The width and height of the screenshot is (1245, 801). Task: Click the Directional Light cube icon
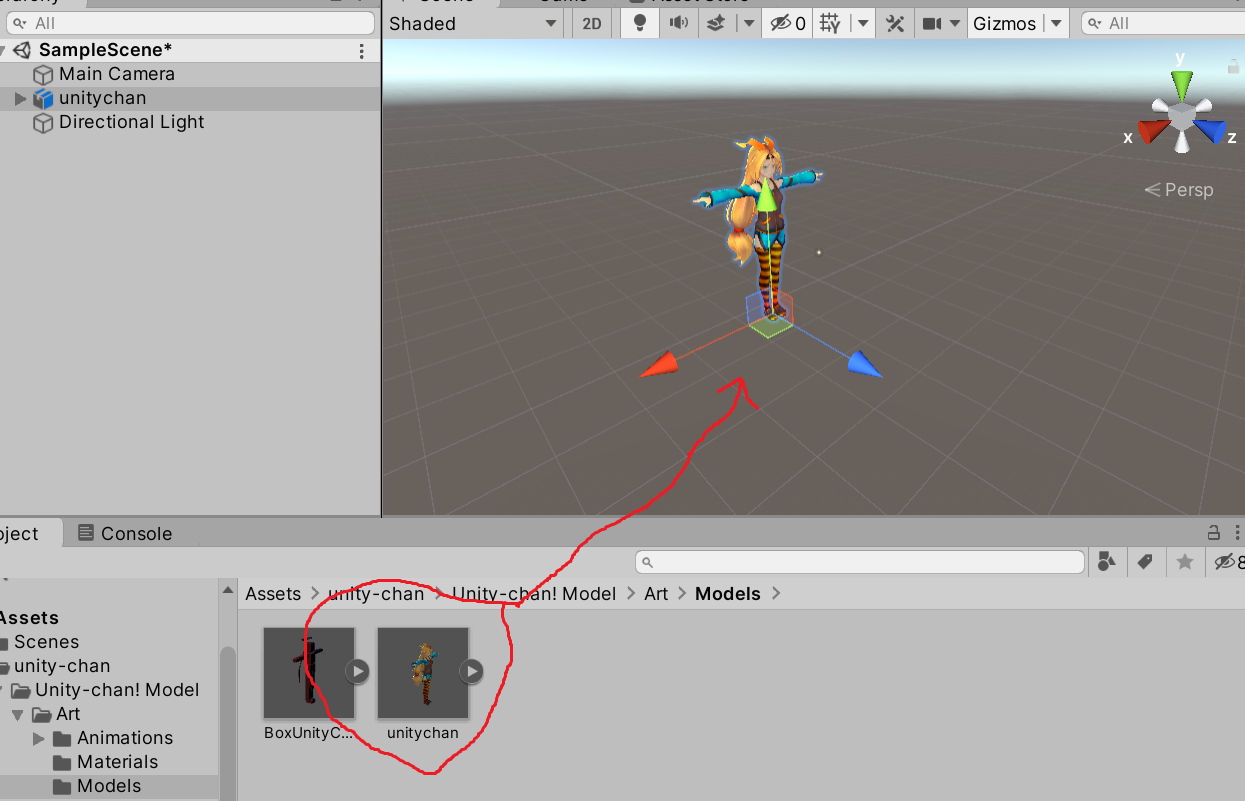(43, 122)
